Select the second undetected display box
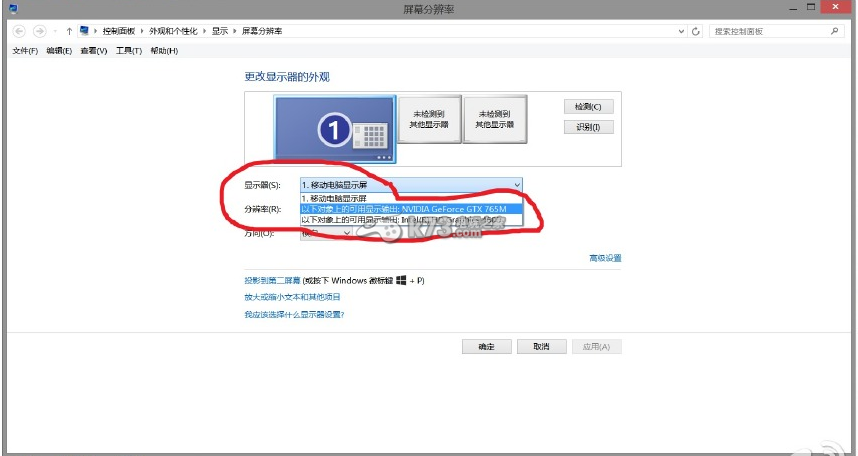The height and width of the screenshot is (456, 858). tap(494, 121)
